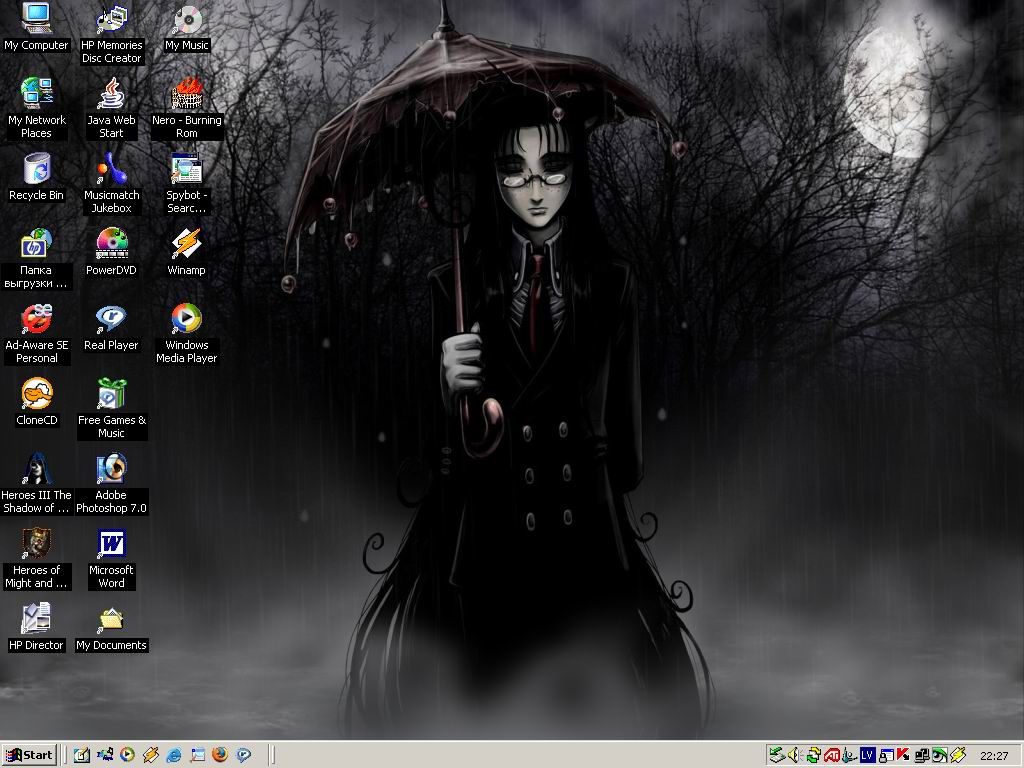The width and height of the screenshot is (1024, 768).
Task: Open CloneCD desktop shortcut
Action: [x=37, y=402]
